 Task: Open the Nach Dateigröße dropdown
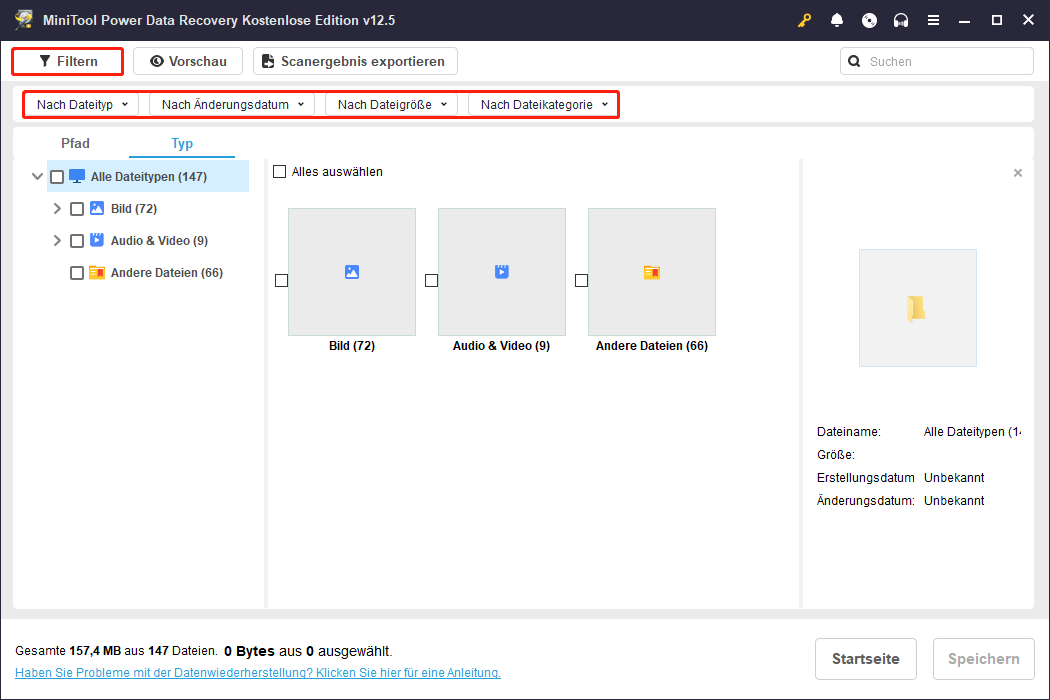[391, 104]
